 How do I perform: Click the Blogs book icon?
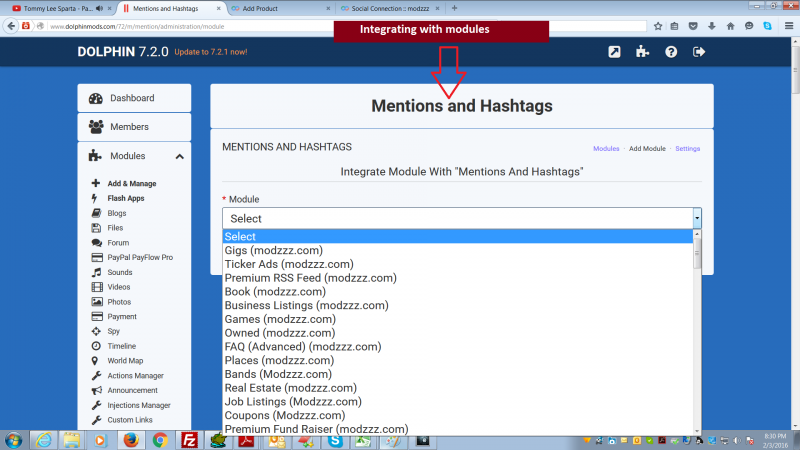click(x=96, y=213)
